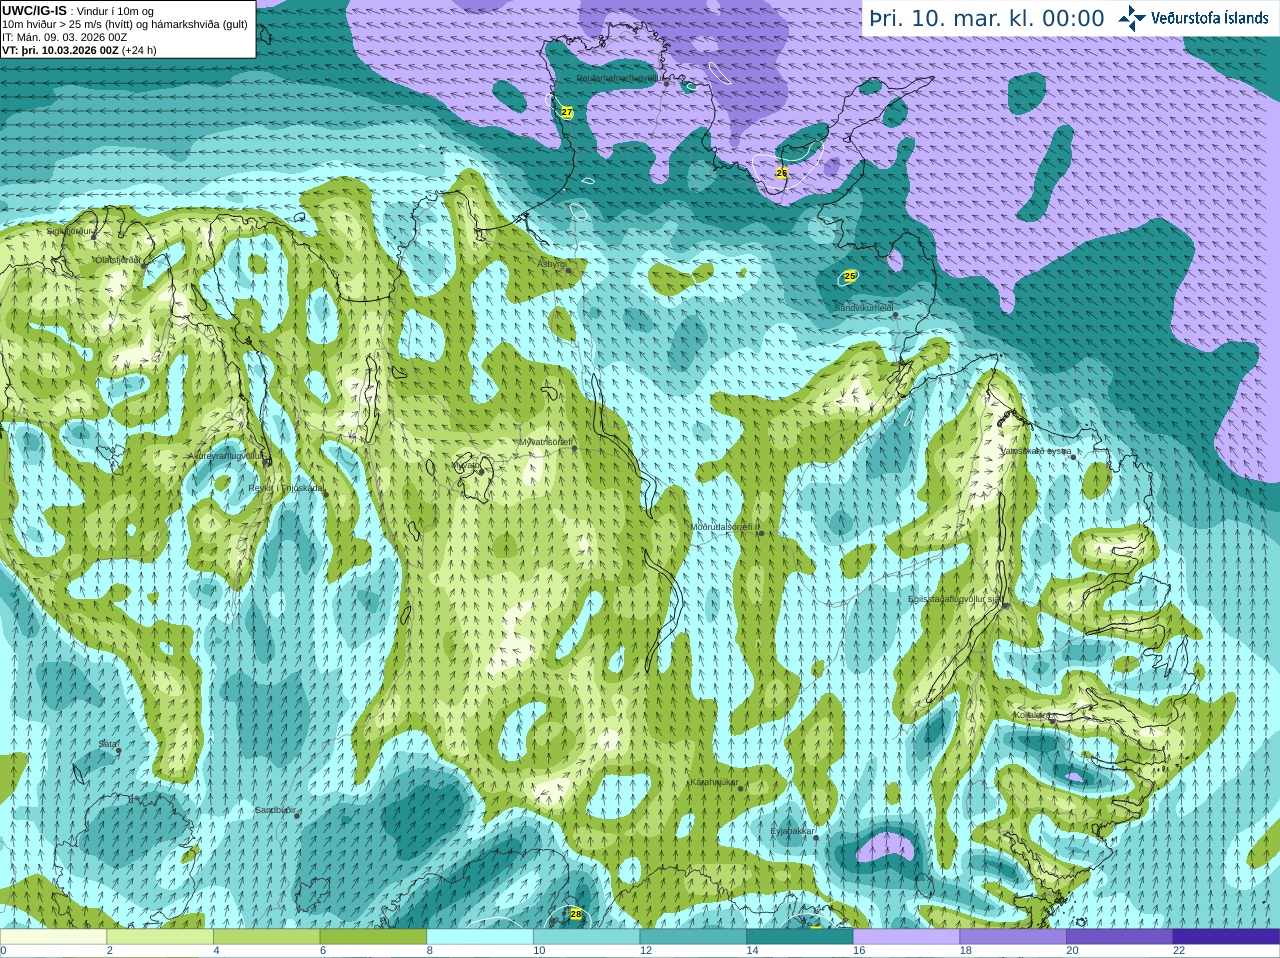Viewport: 1280px width, 958px height.
Task: Click the 'Sandbúðir' place label
Action: (274, 810)
